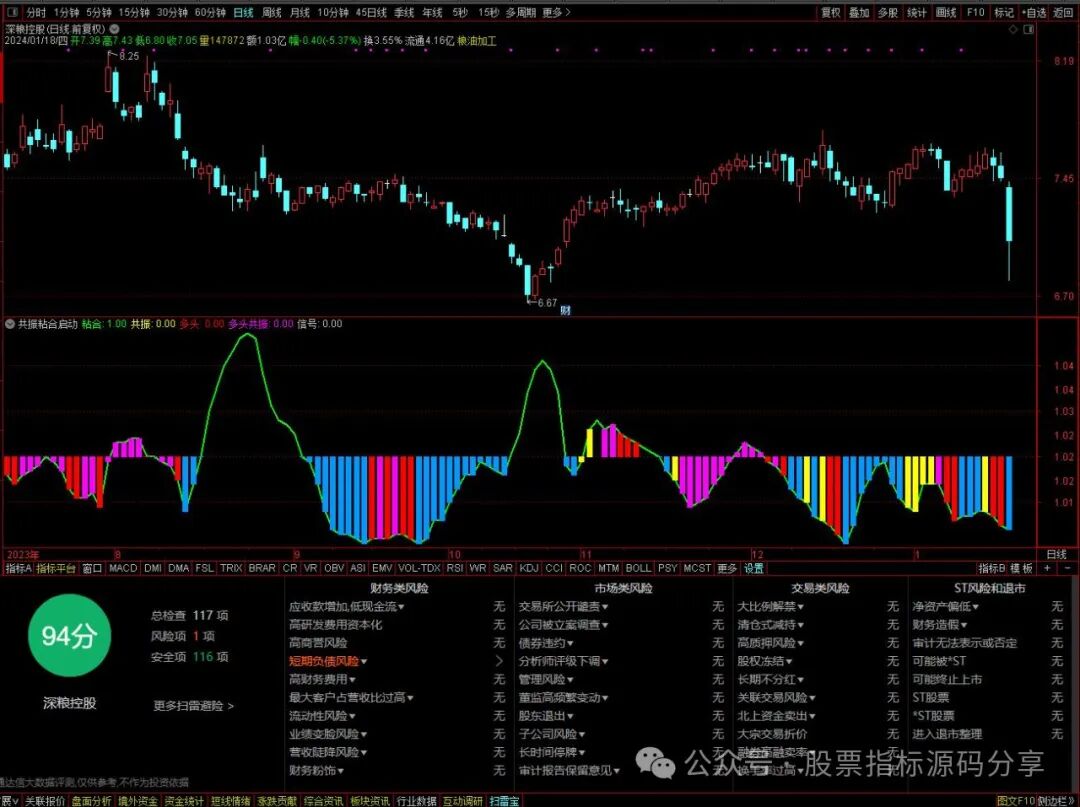Screen dimensions: 1080x807
Task: Click the 指标B button
Action: coord(991,568)
